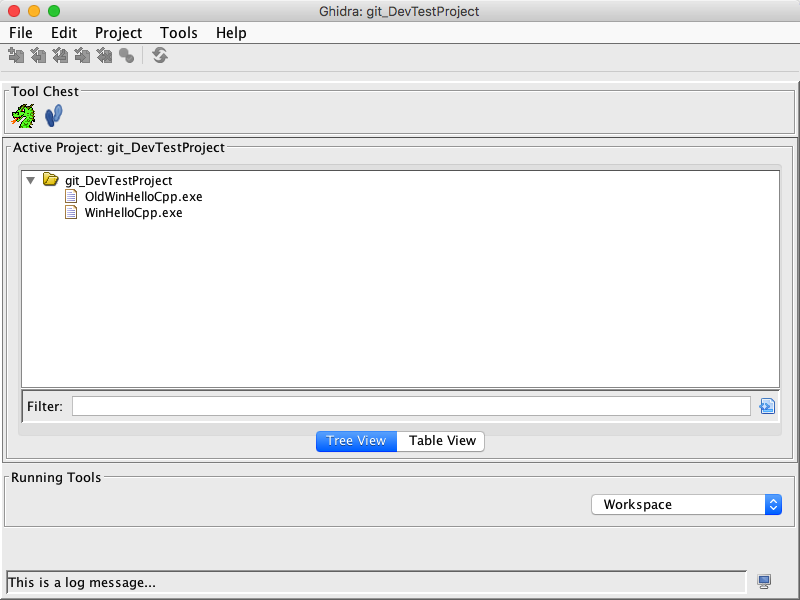
Task: Collapse the git_DevTestProject folder triangle
Action: pyautogui.click(x=31, y=180)
